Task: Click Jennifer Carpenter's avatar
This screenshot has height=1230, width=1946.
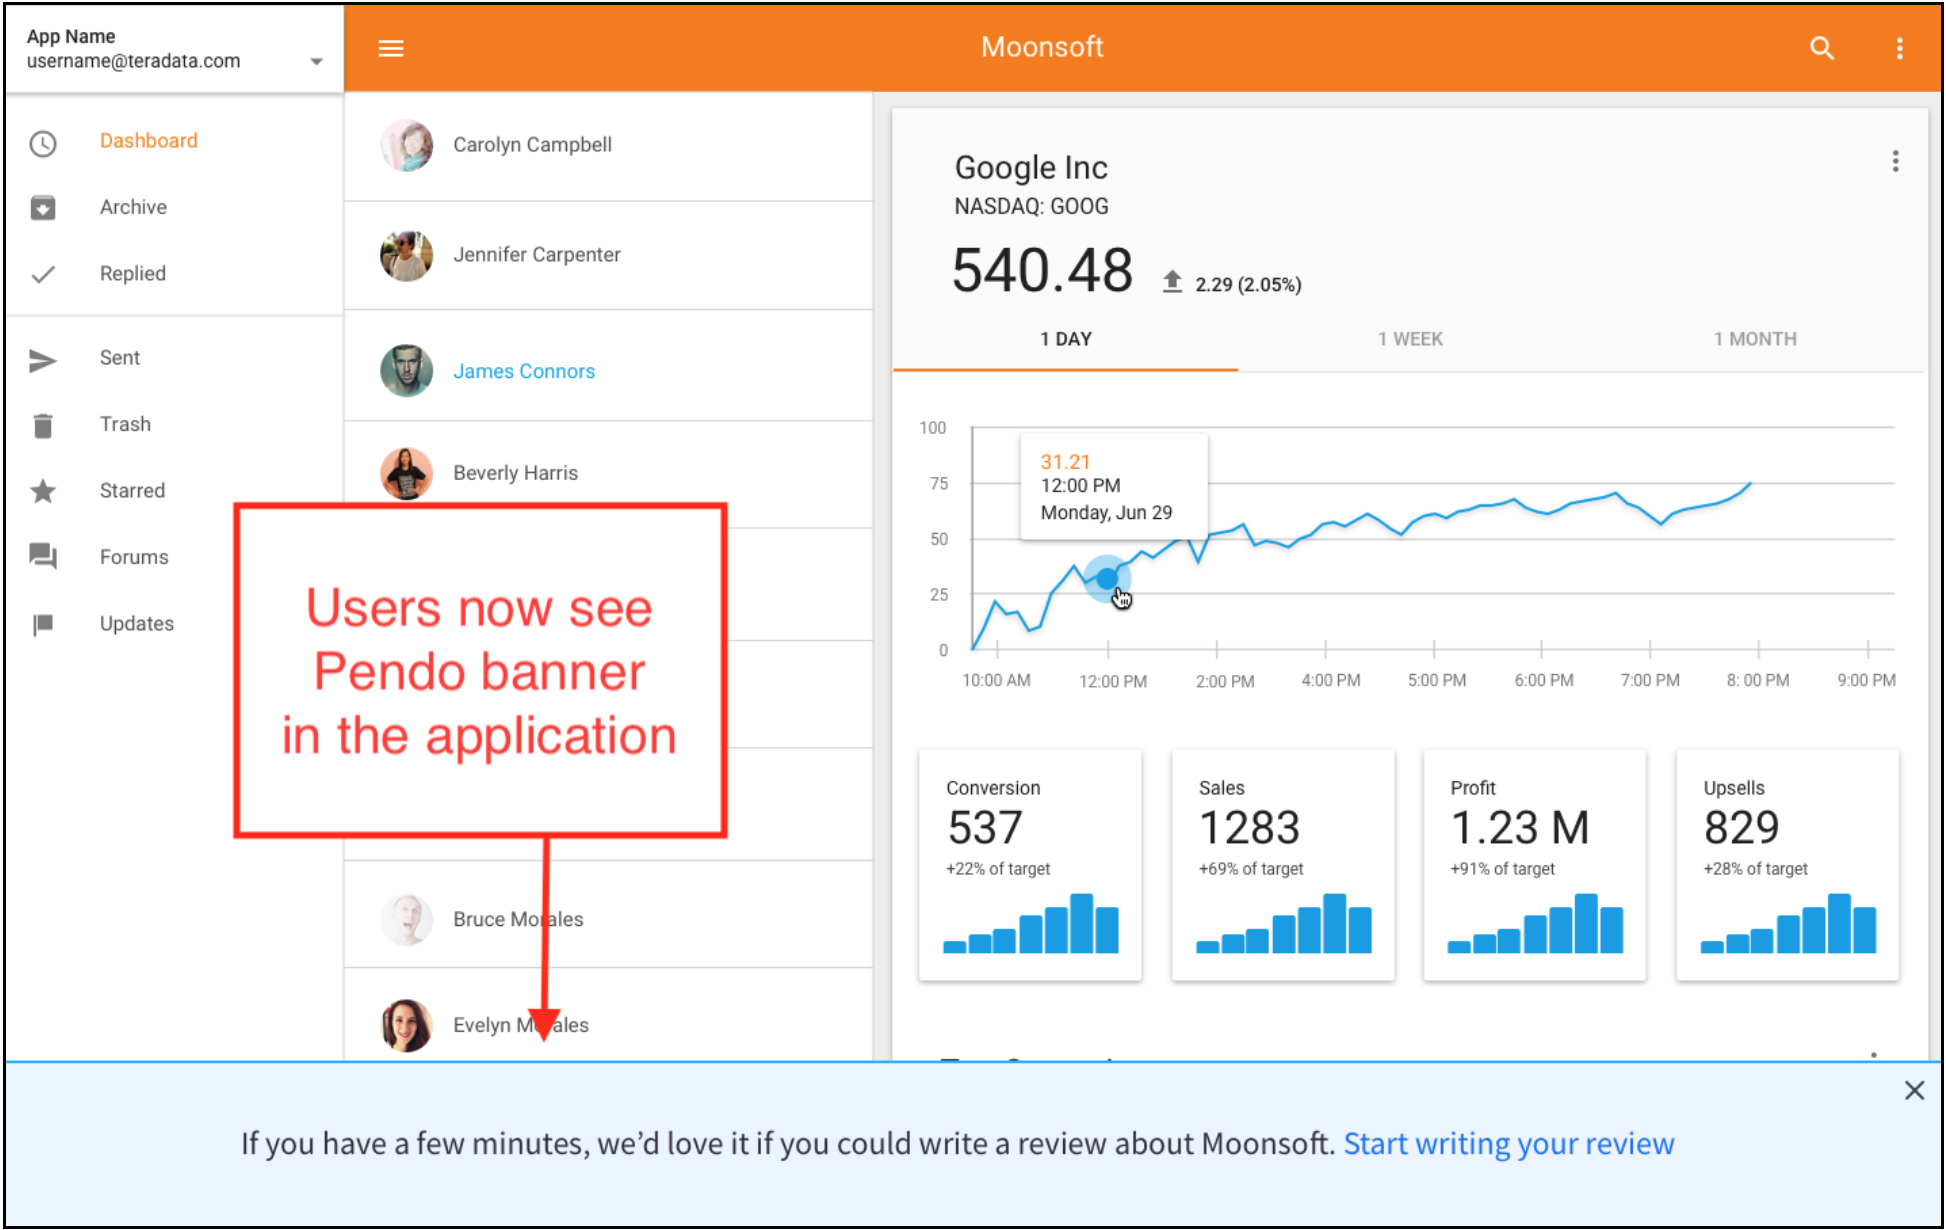Action: point(406,256)
